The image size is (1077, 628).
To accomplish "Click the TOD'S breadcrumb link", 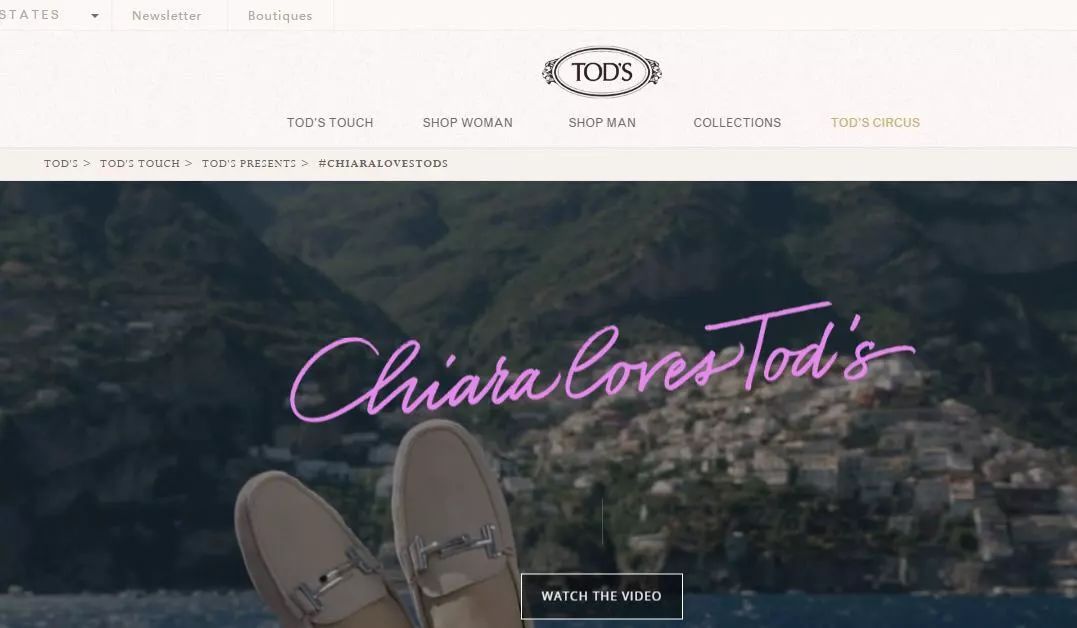I will (x=61, y=164).
